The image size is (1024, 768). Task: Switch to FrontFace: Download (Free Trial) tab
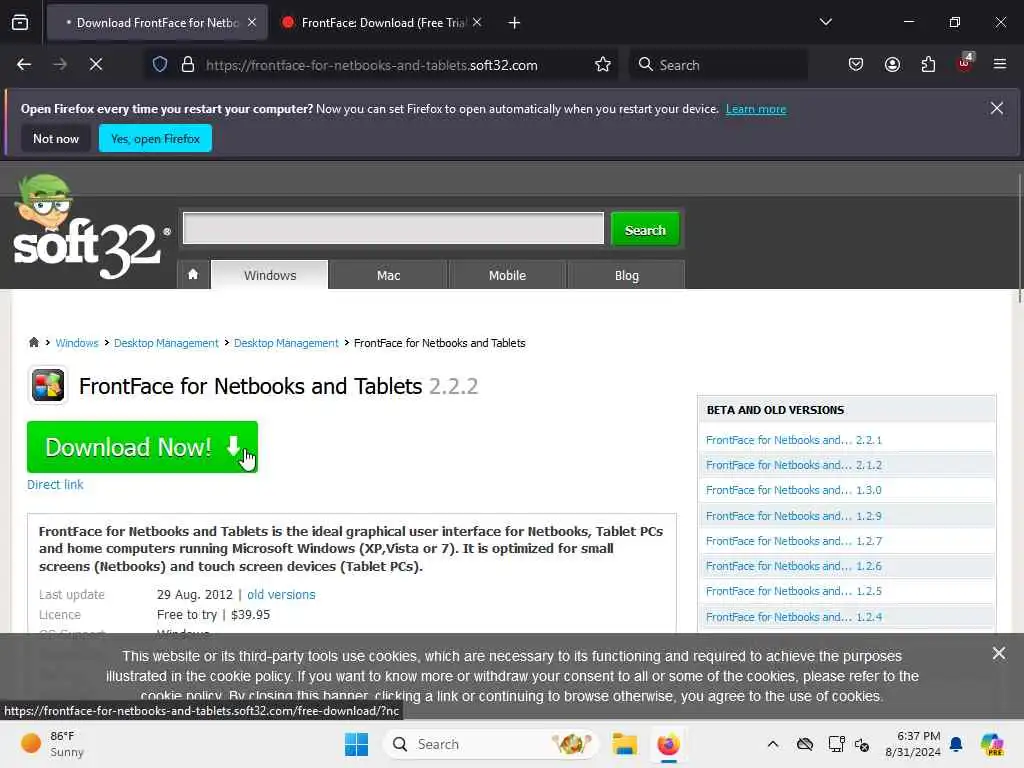coord(383,23)
